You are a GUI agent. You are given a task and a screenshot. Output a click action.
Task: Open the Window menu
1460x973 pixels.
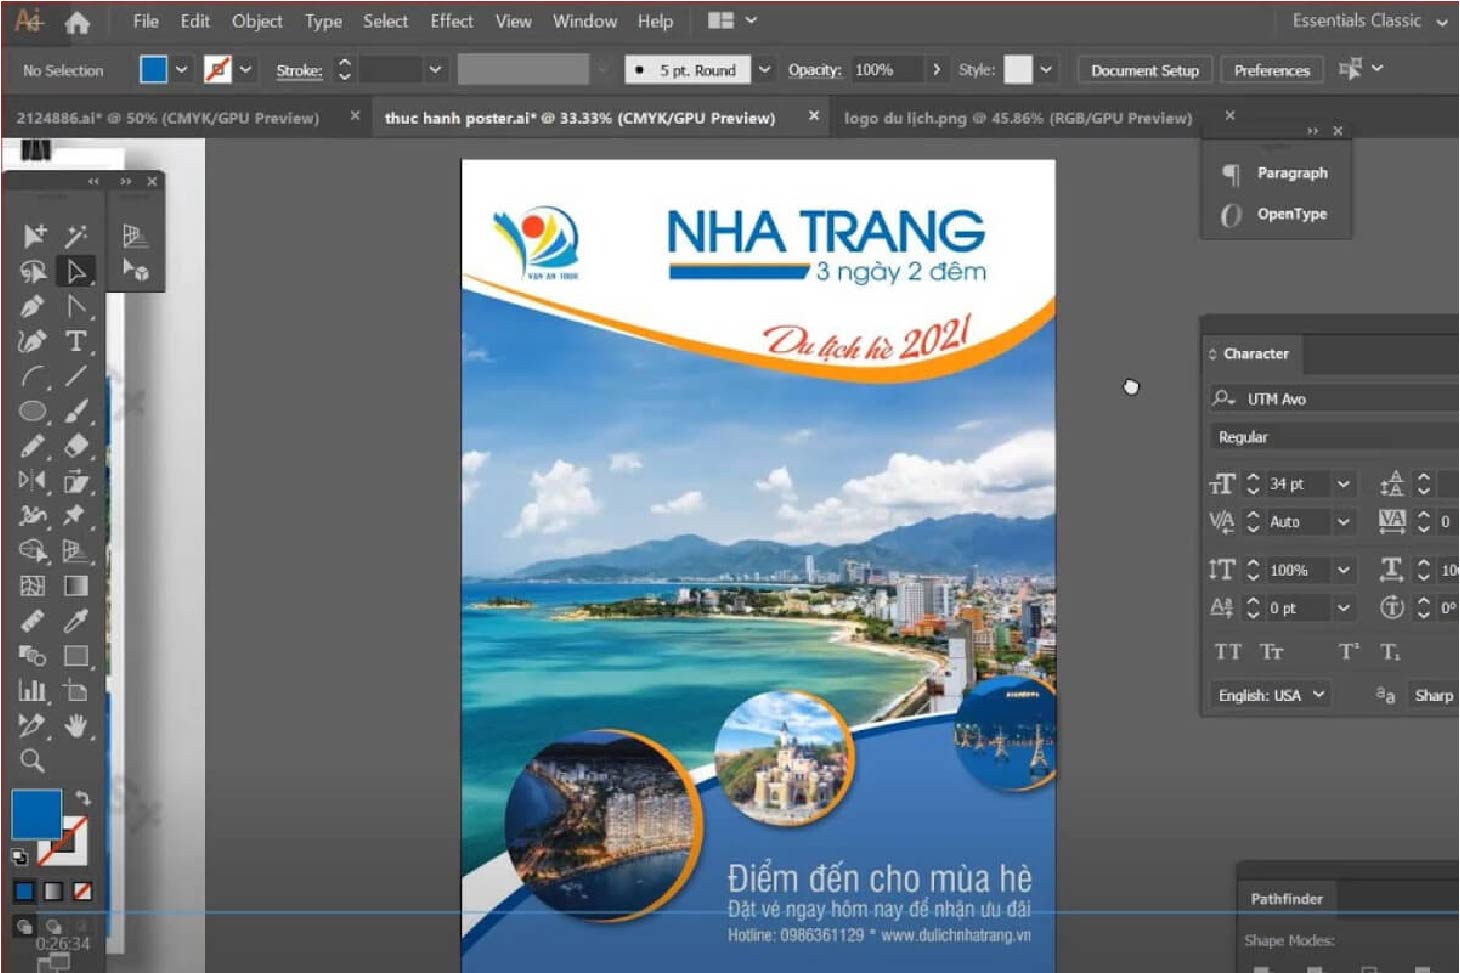[x=585, y=21]
